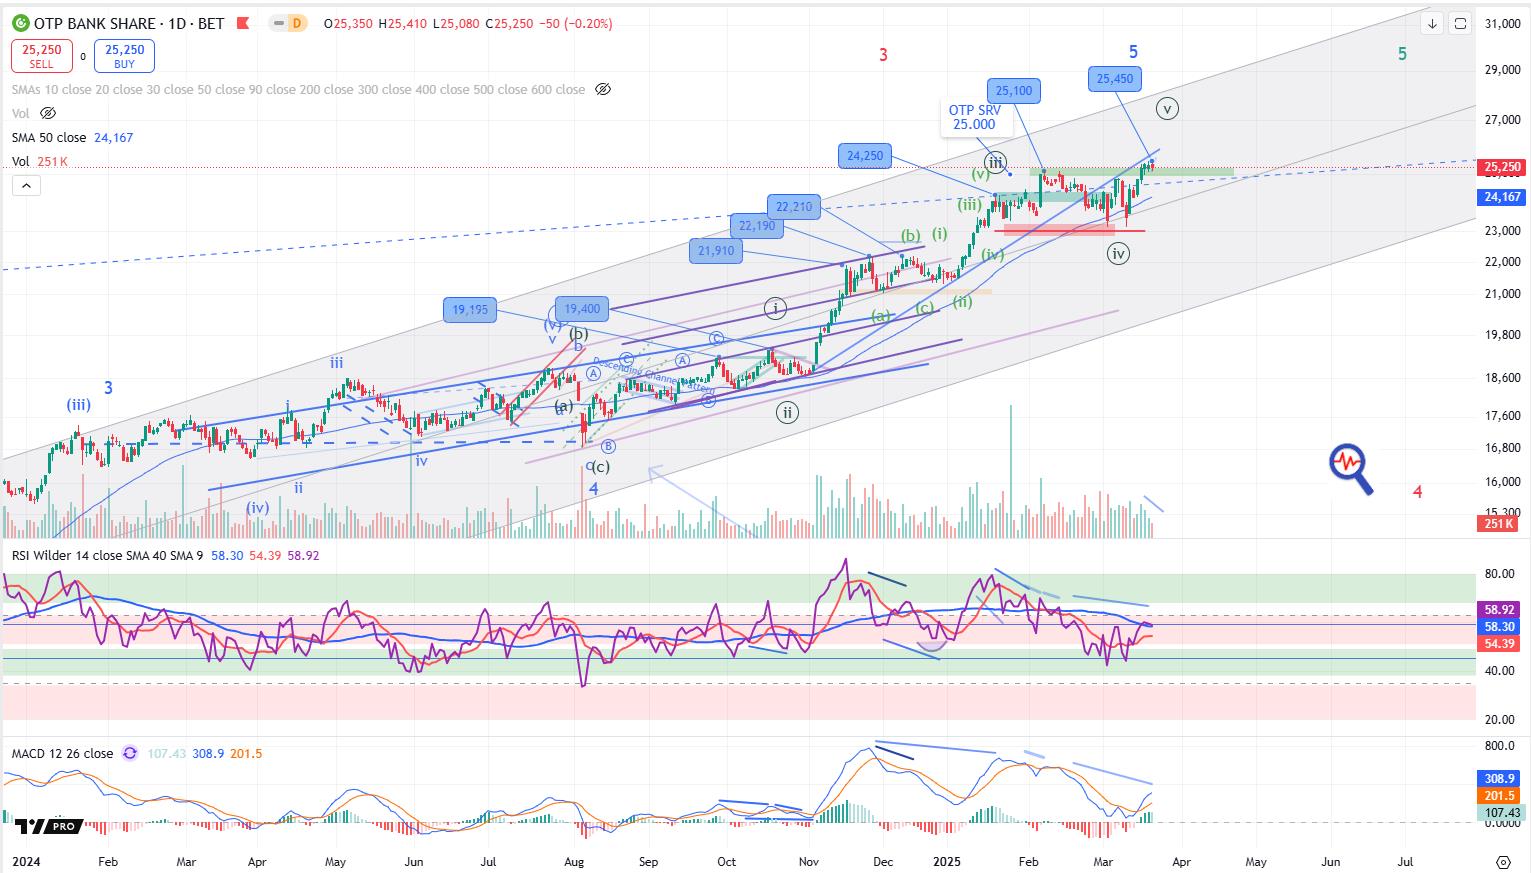Click the green 5 wave label
Screen dimensions: 1531x873
point(1402,54)
